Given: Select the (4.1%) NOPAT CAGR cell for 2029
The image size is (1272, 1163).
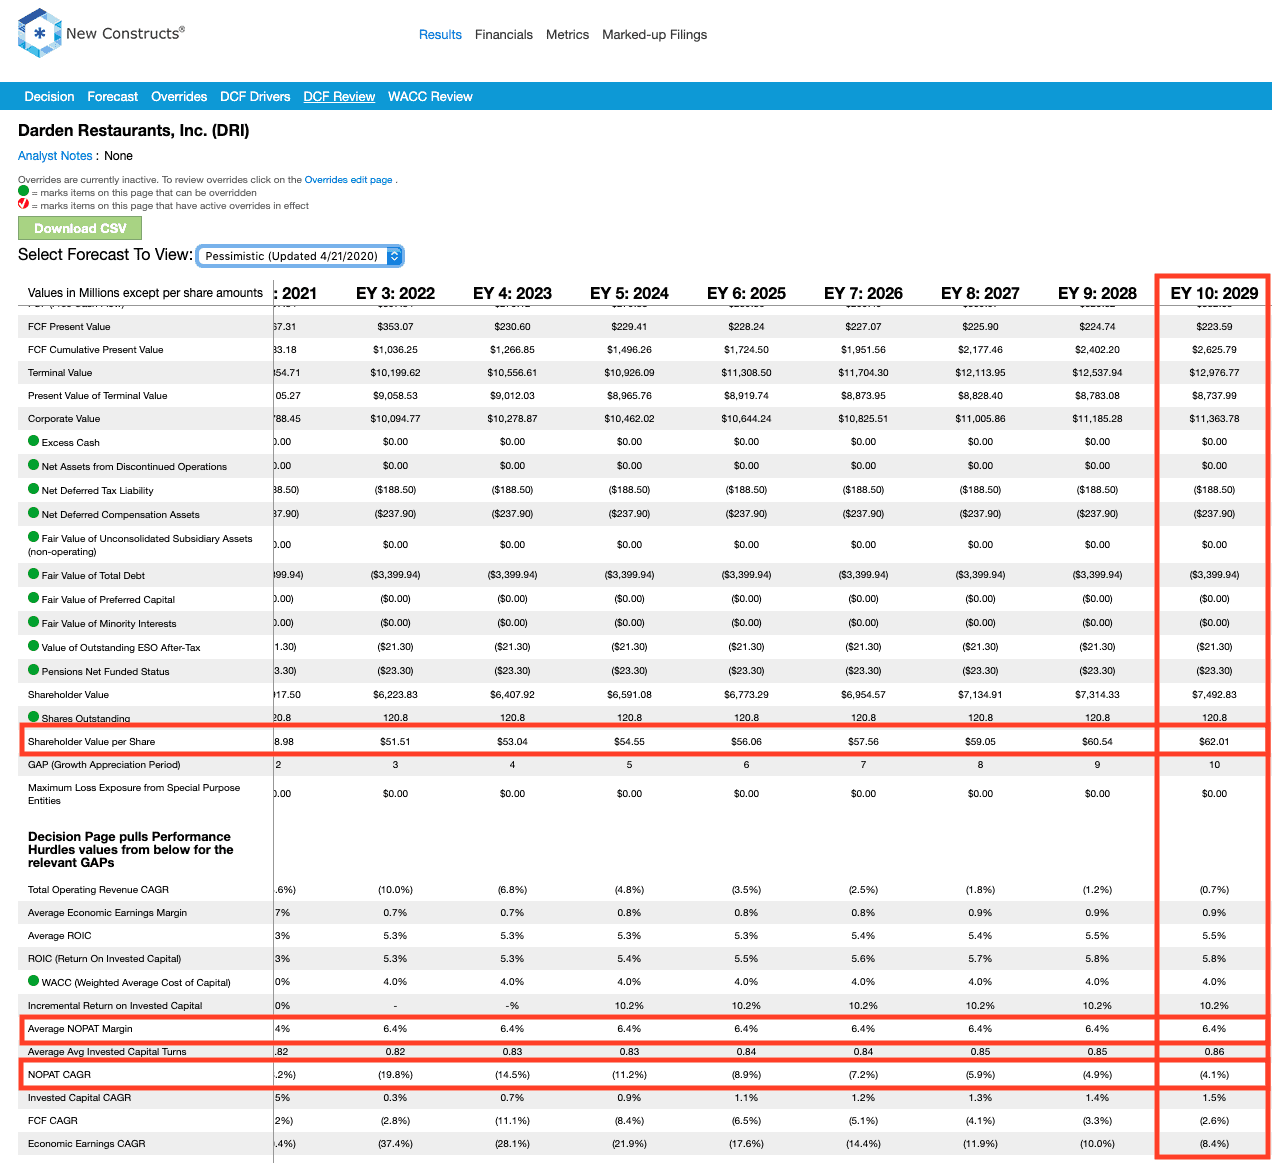Looking at the screenshot, I should pyautogui.click(x=1214, y=1075).
